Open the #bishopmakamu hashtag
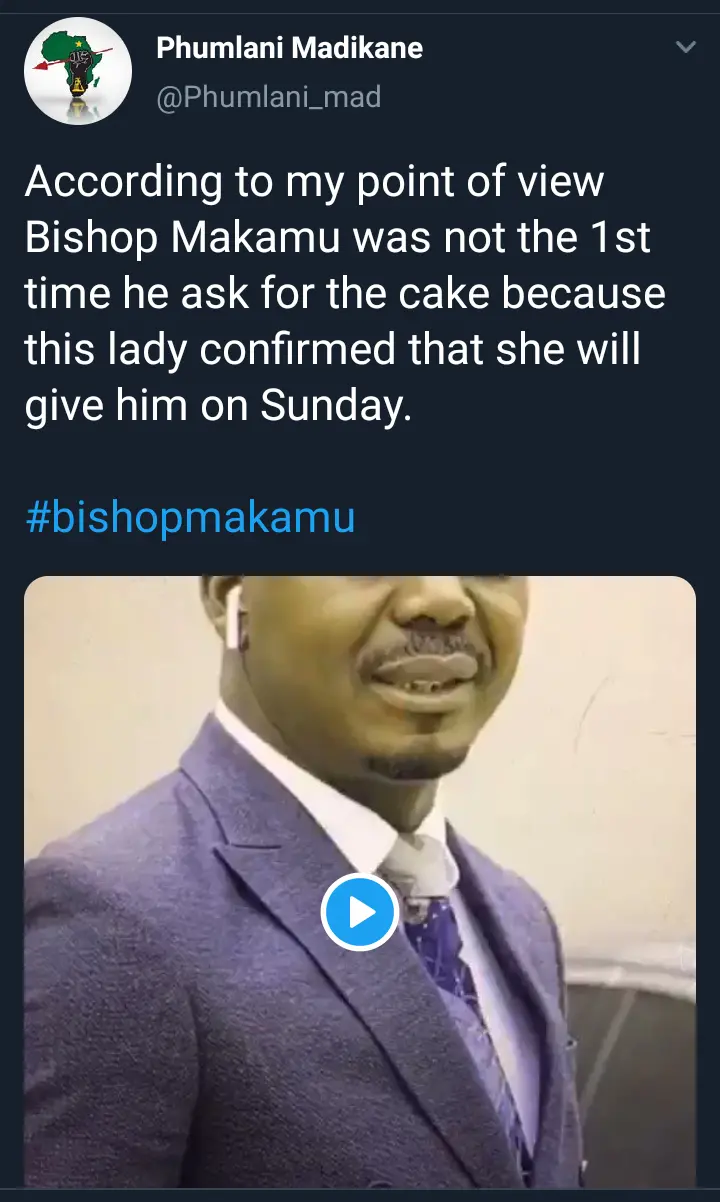Screen dimensions: 720x1202 click(x=189, y=519)
